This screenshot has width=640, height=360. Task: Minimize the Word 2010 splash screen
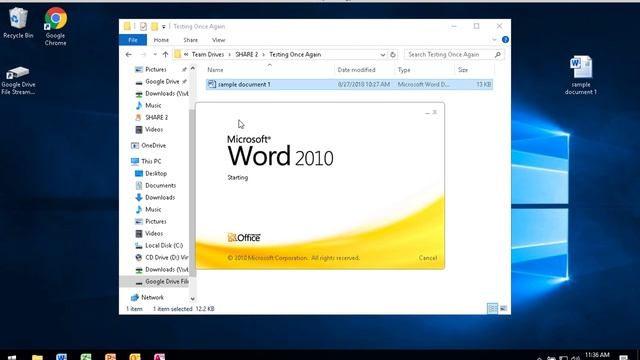tap(427, 112)
